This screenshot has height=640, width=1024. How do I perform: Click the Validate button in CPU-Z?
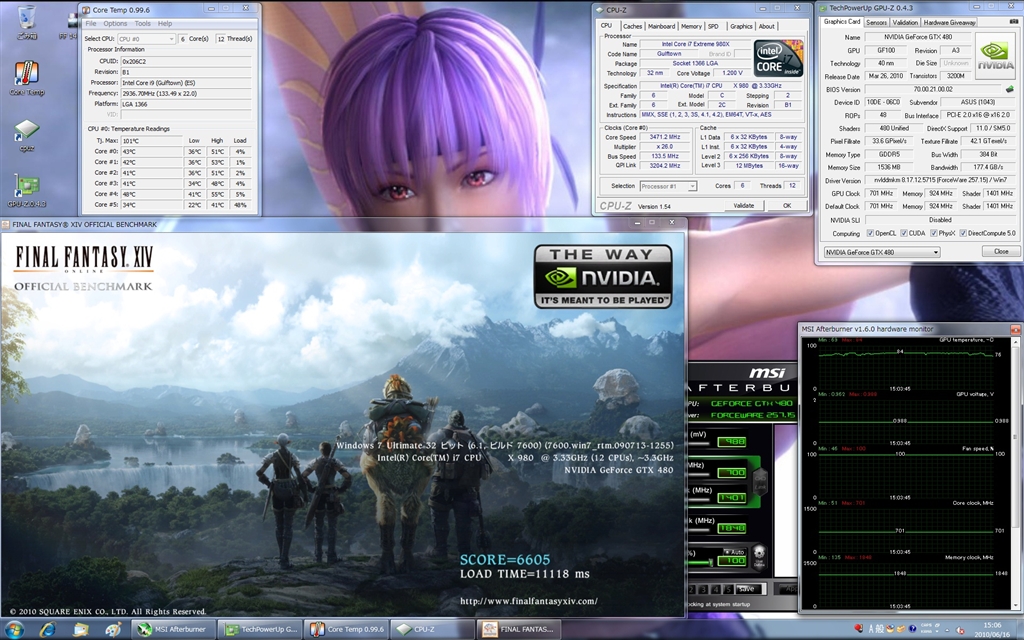coord(744,205)
